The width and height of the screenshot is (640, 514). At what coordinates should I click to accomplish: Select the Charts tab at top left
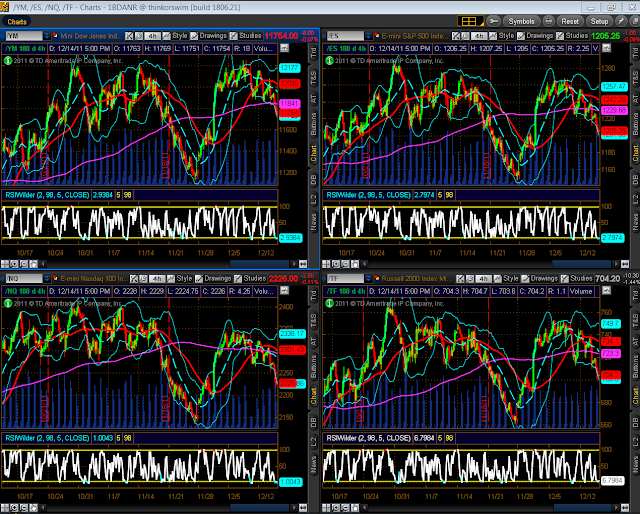point(17,19)
